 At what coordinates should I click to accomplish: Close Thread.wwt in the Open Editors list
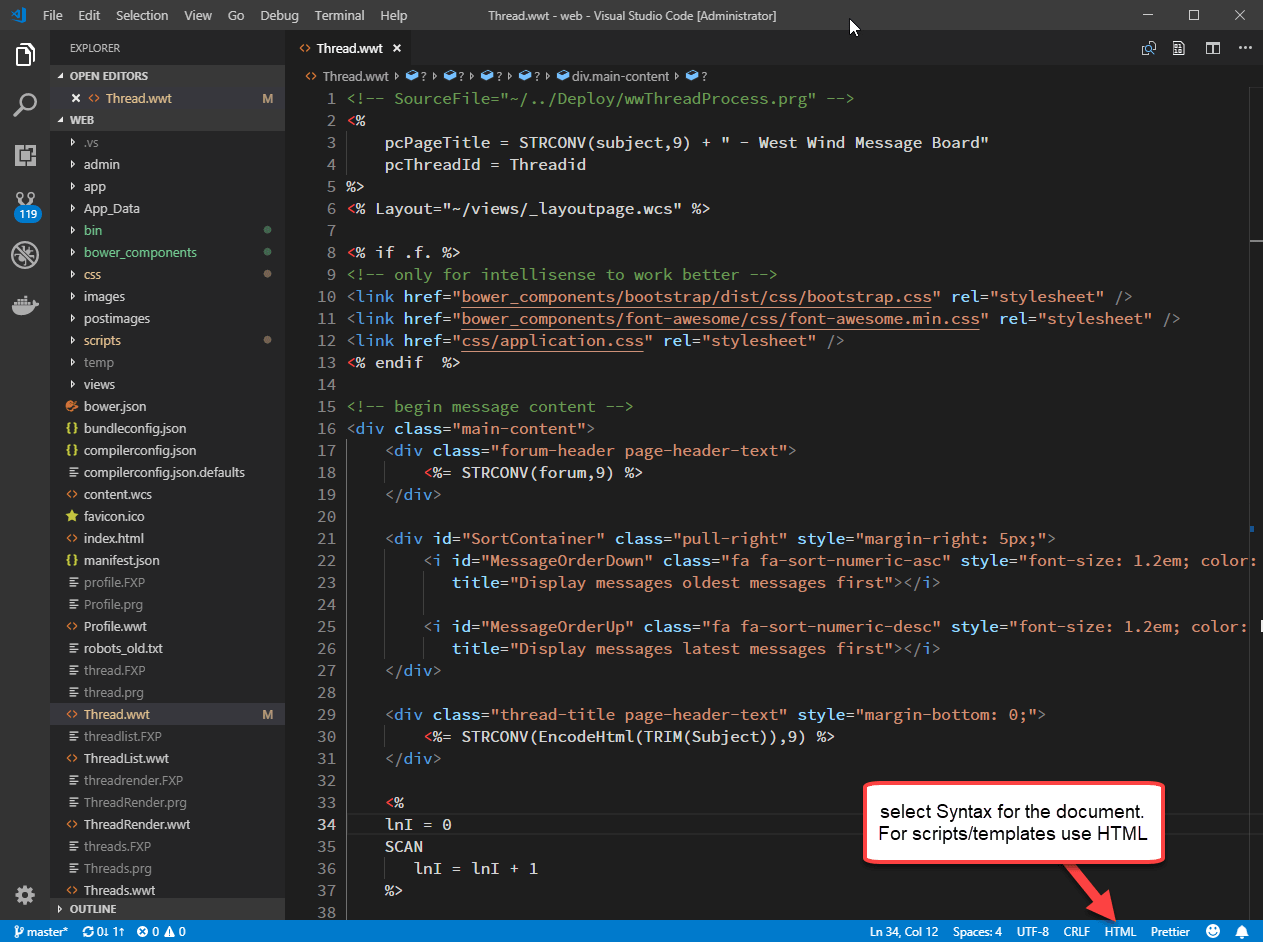coord(76,98)
